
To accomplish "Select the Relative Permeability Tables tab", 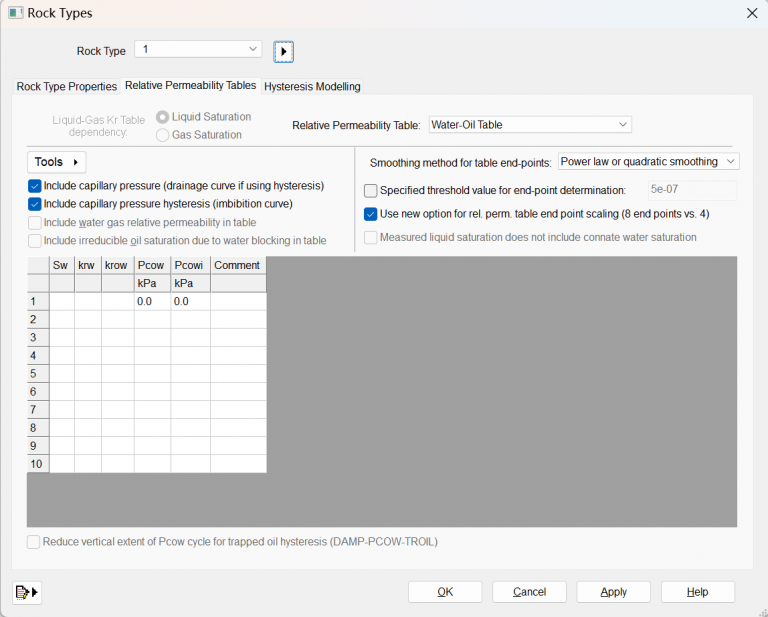I will (190, 86).
